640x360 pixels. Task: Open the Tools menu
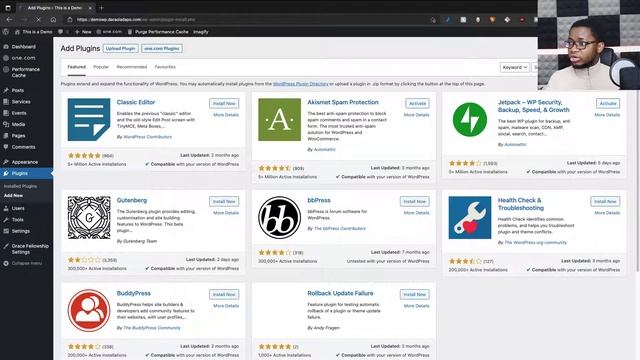18,220
